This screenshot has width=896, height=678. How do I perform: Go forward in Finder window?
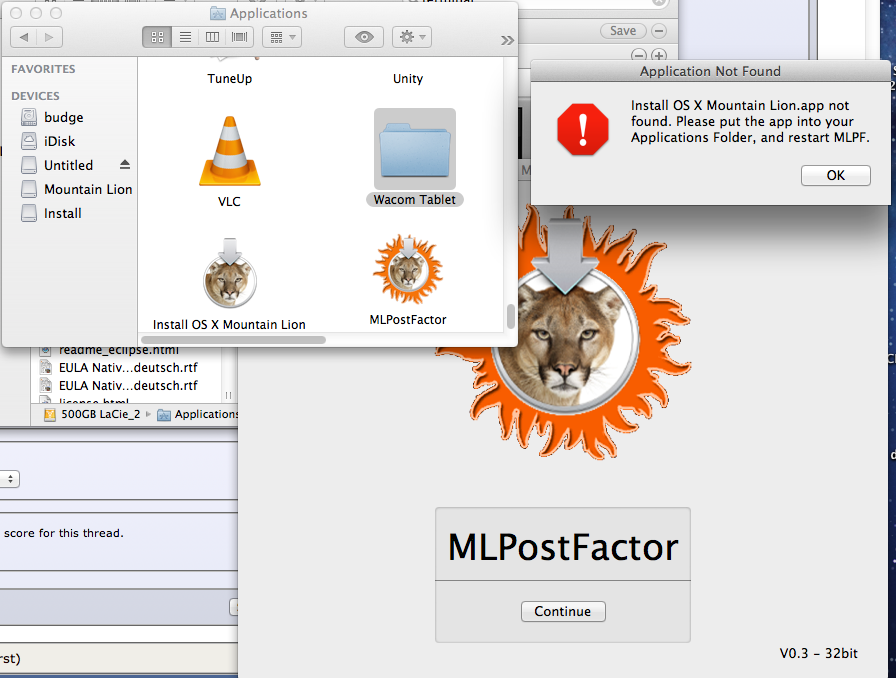tap(50, 37)
